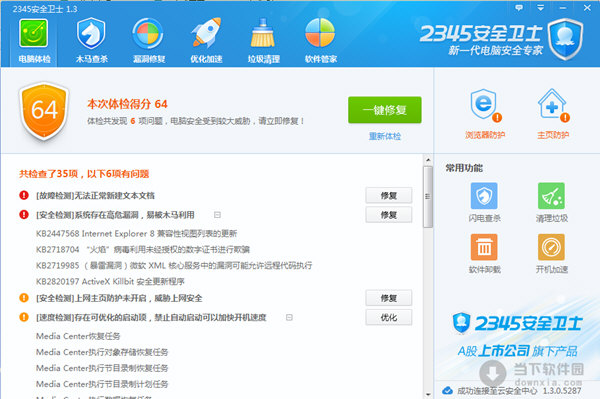
Task: Click the 成功连接至云安全中心 status text
Action: coord(497,391)
